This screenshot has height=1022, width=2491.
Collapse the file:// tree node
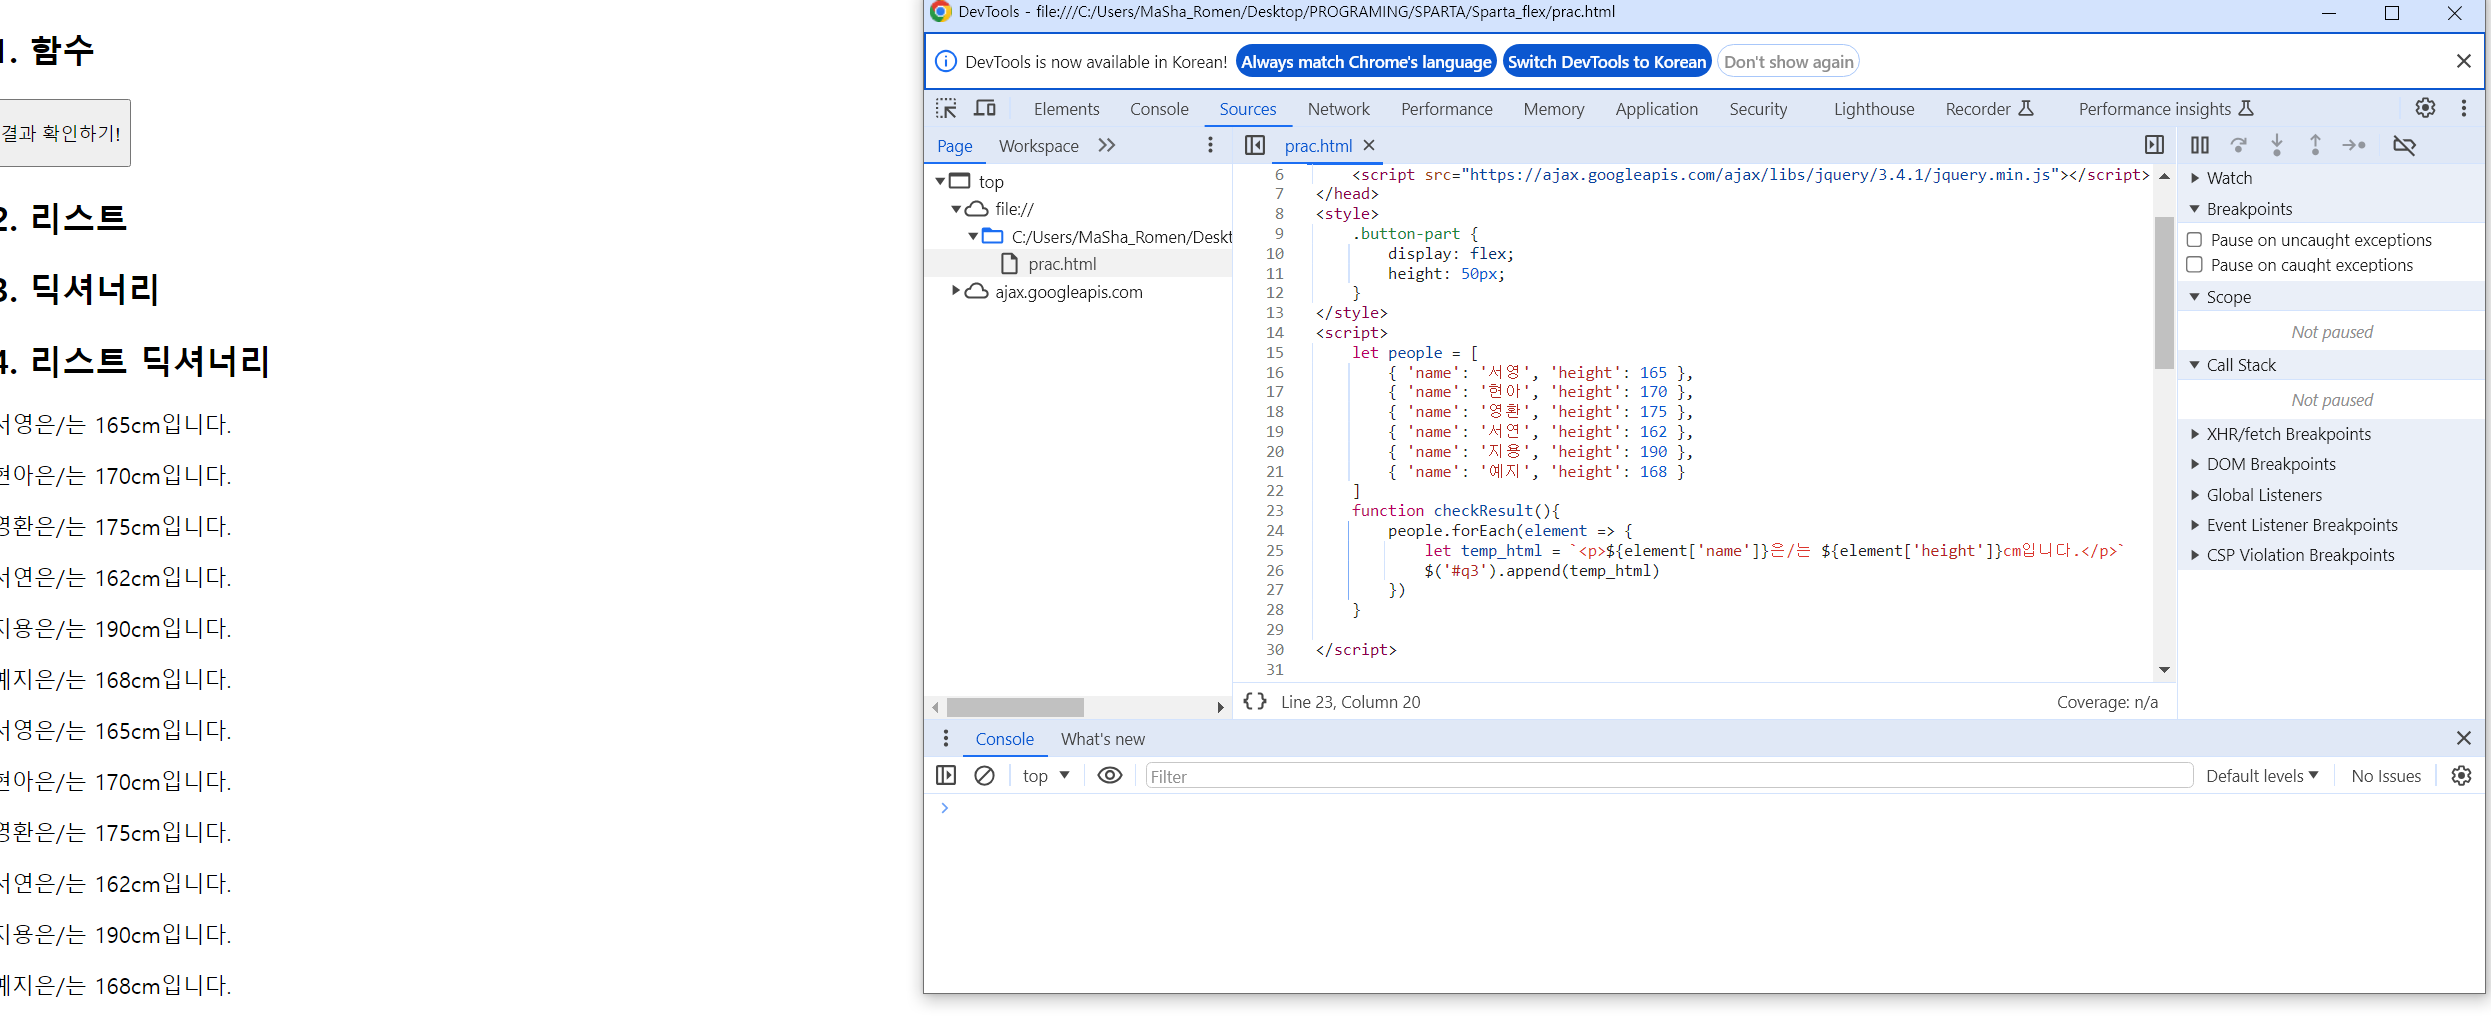tap(956, 209)
